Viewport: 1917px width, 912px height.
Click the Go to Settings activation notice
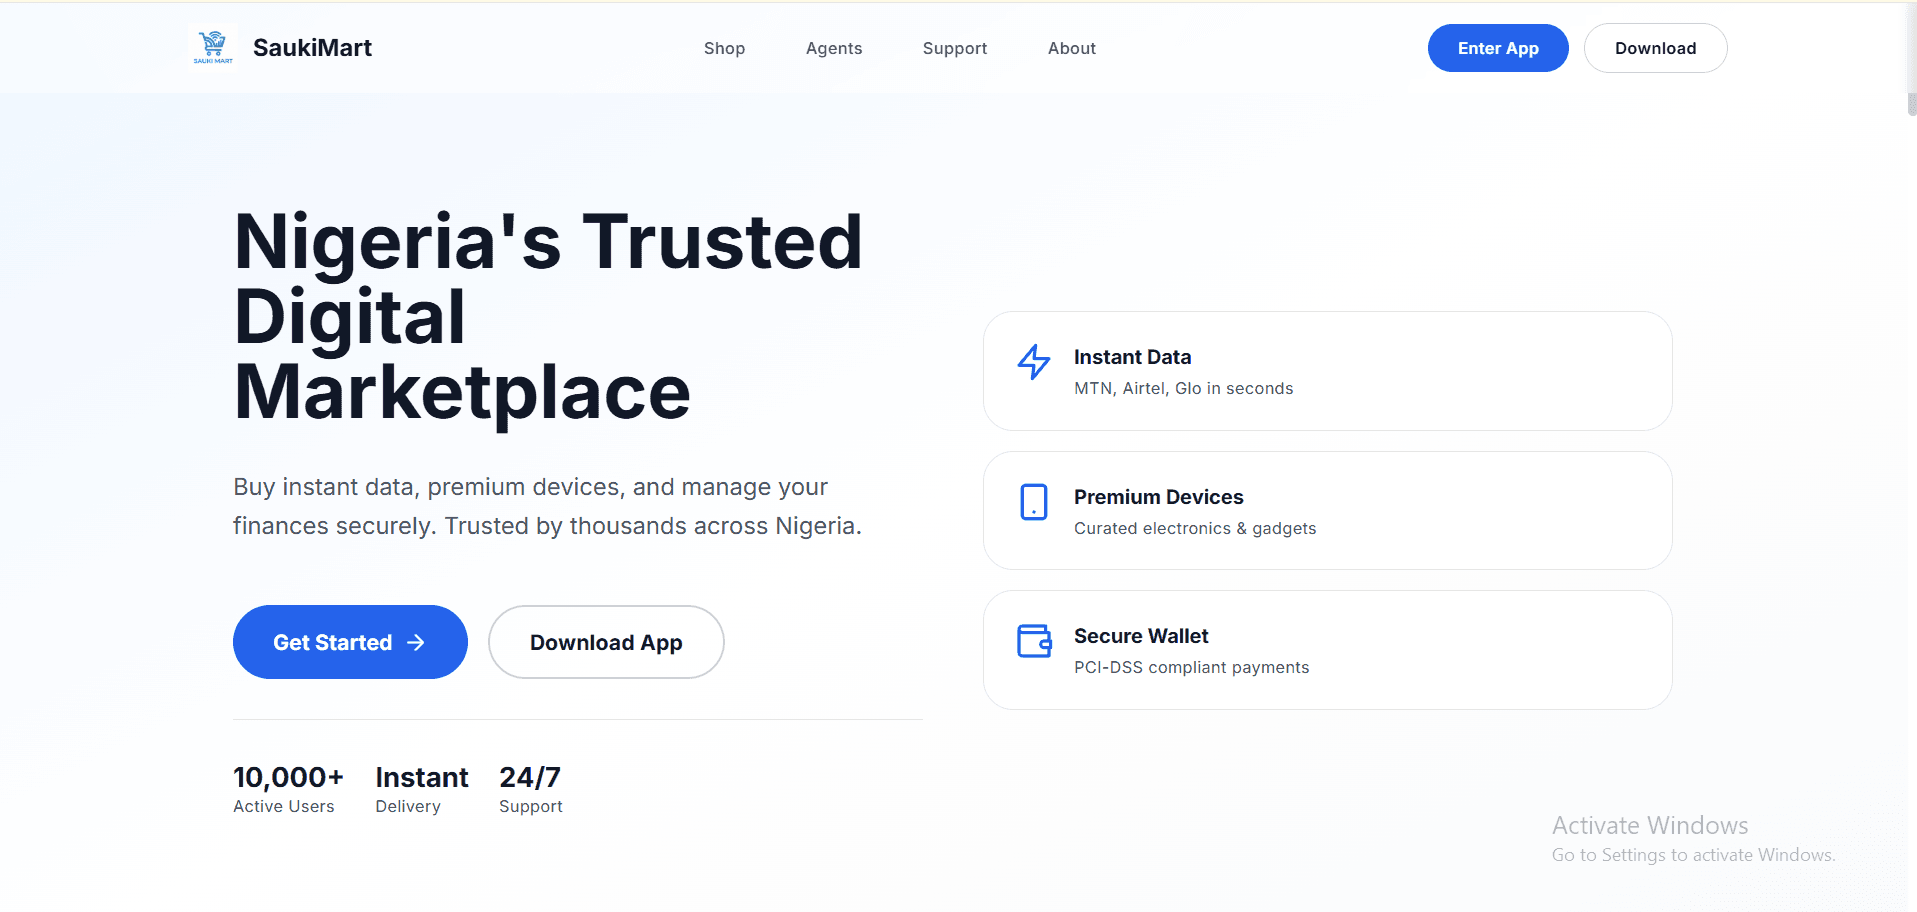click(x=1692, y=855)
